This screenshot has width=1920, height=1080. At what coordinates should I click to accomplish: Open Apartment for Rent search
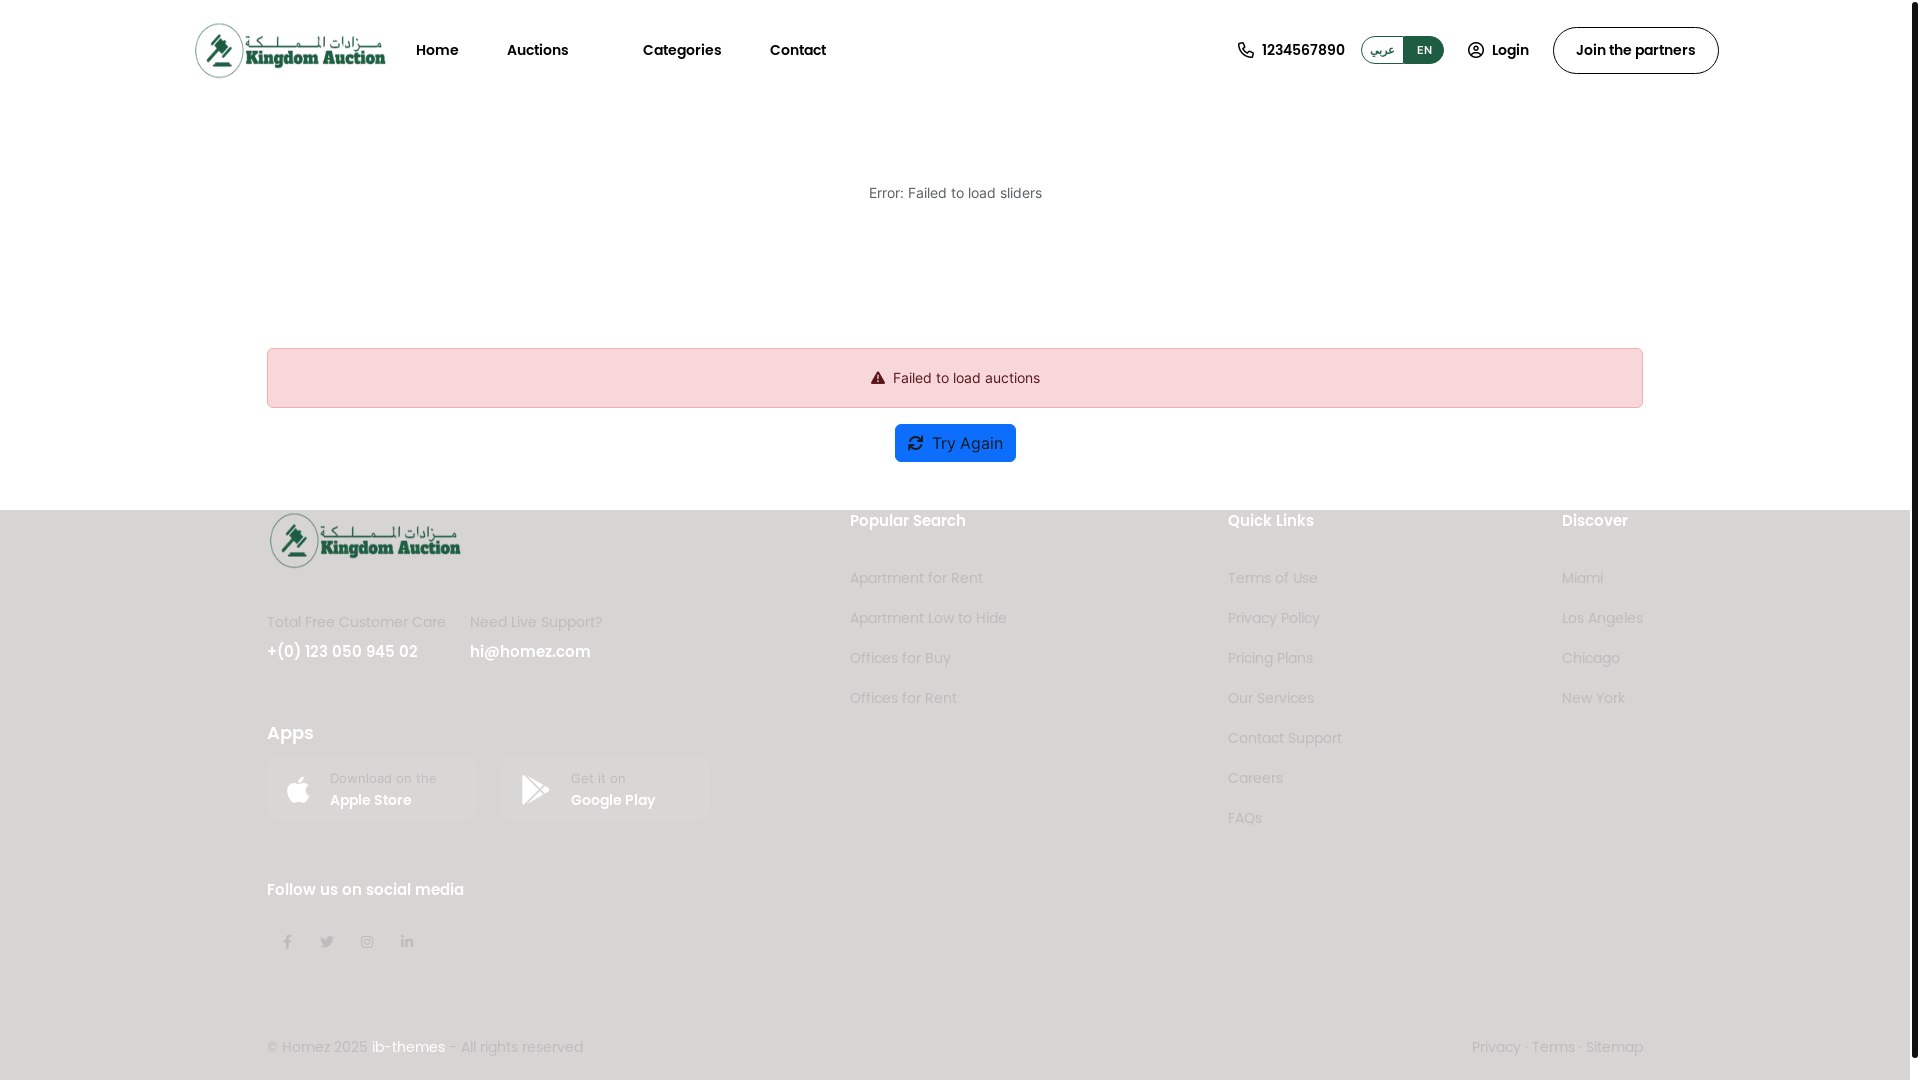click(916, 578)
